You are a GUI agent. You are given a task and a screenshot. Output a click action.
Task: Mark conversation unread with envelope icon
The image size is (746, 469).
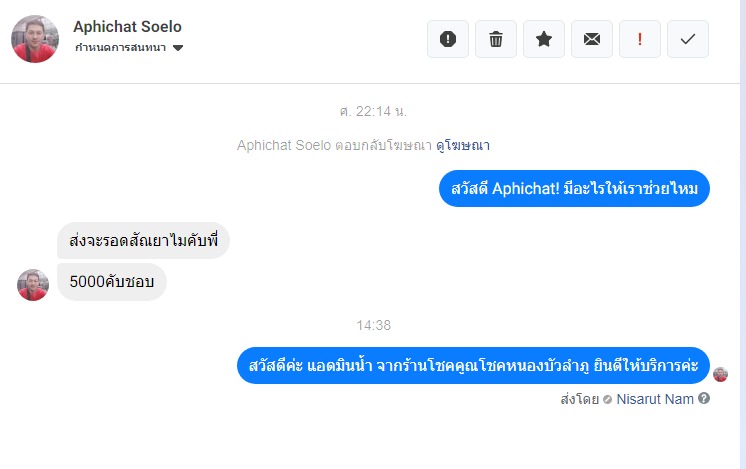coord(592,39)
